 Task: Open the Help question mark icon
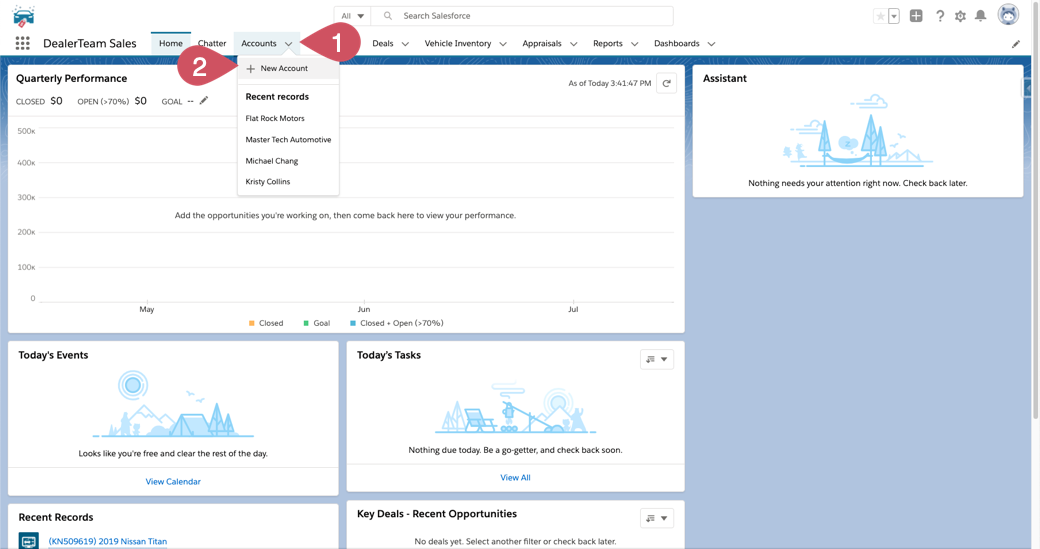click(940, 16)
